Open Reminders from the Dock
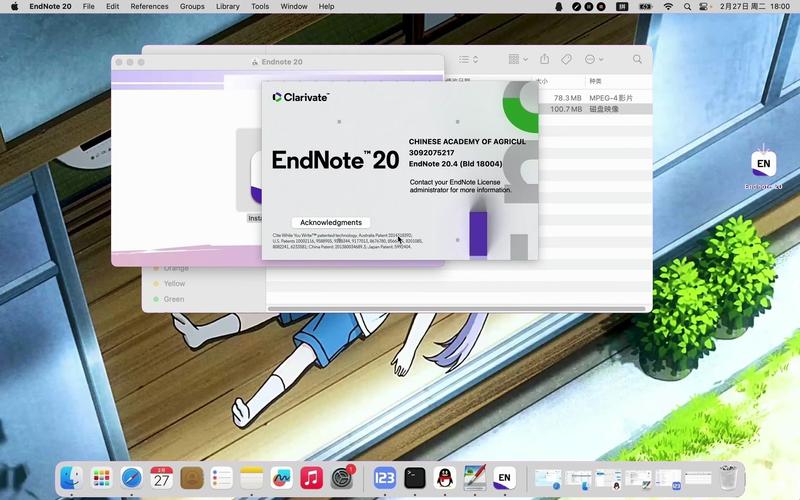The width and height of the screenshot is (800, 500). coord(221,478)
